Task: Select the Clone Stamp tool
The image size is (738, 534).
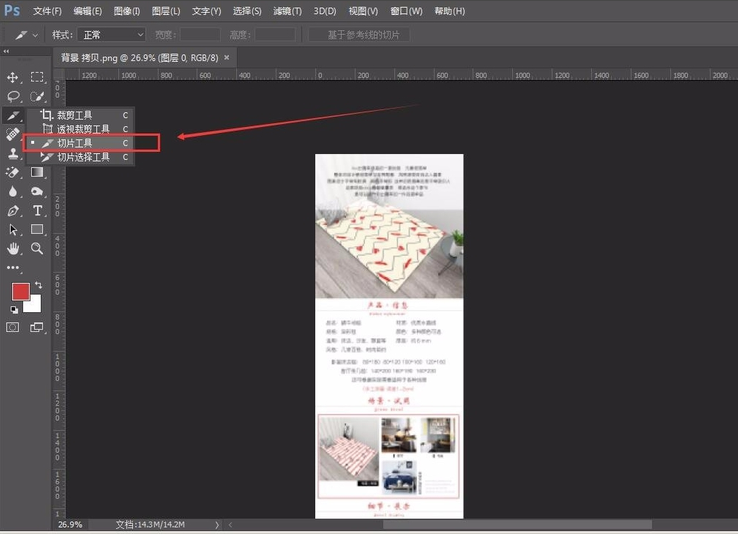Action: coord(14,154)
